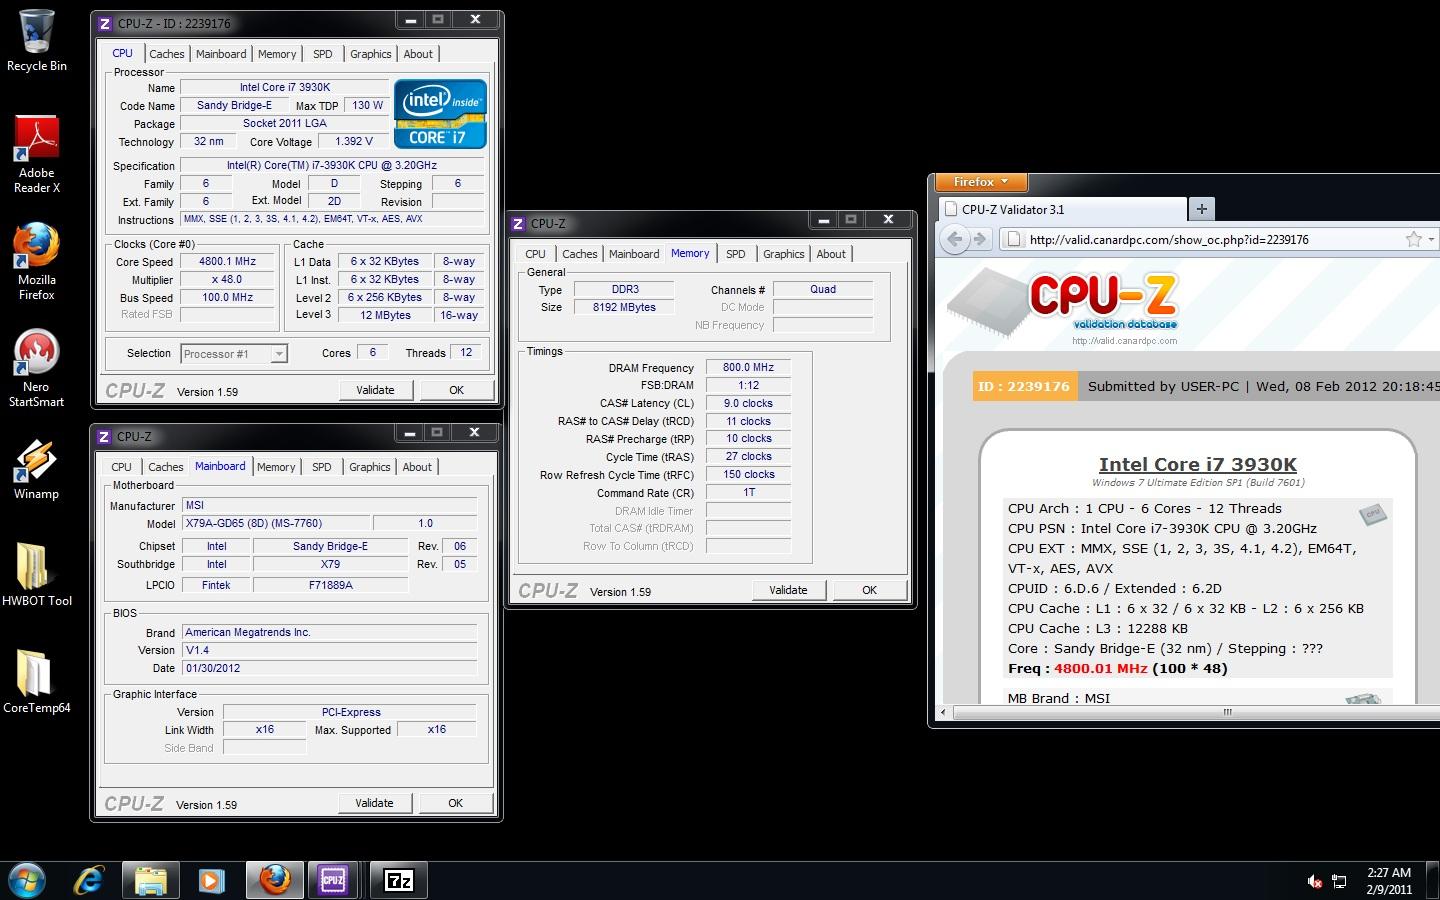
Task: Open Winamp desktop shortcut
Action: click(37, 469)
